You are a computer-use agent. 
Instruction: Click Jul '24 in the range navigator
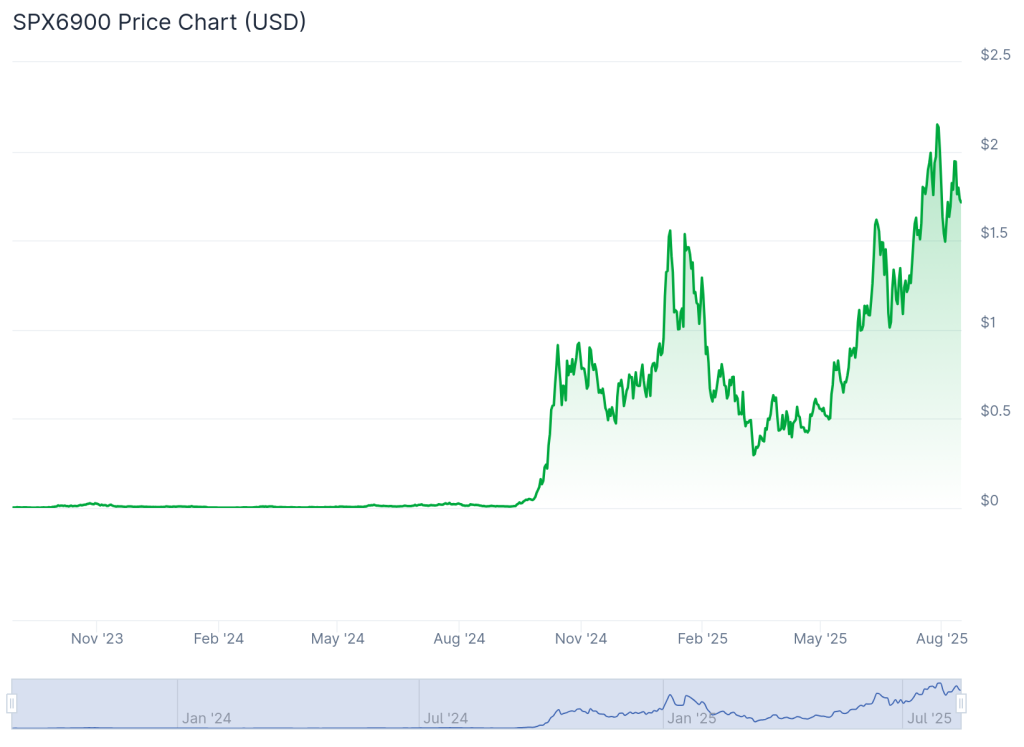[x=446, y=718]
